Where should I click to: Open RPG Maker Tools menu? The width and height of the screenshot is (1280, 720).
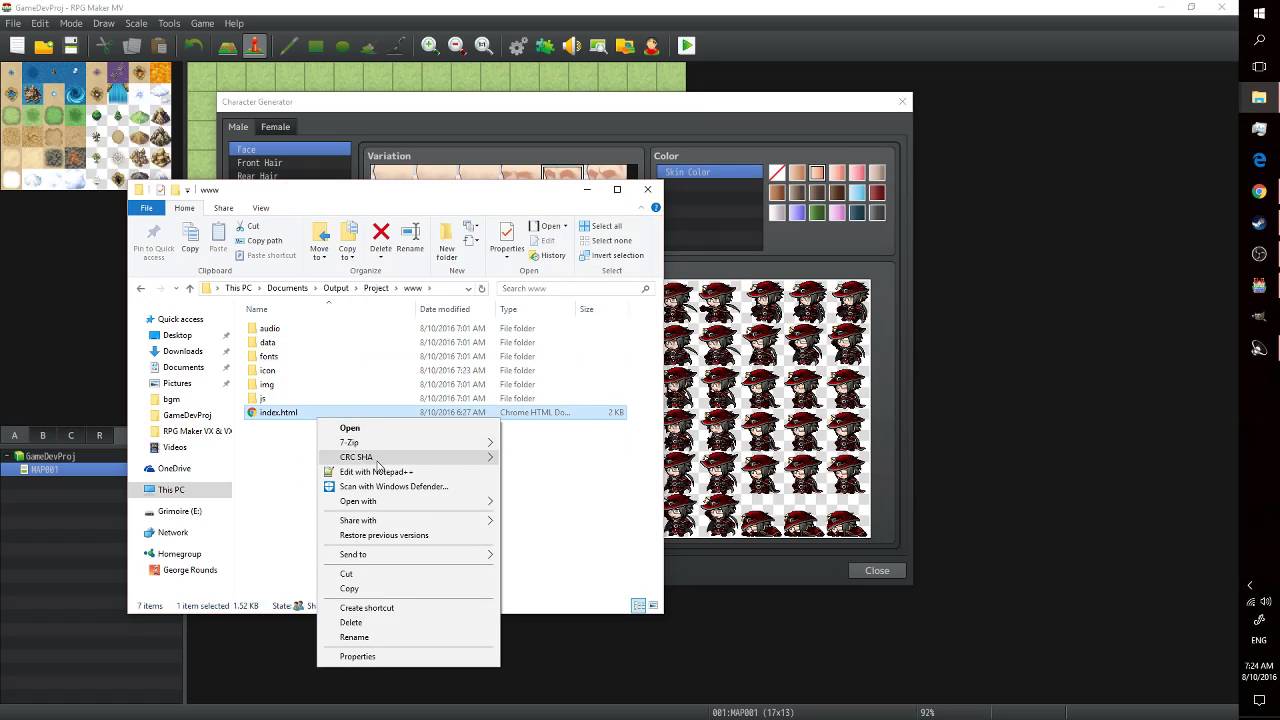(x=169, y=23)
